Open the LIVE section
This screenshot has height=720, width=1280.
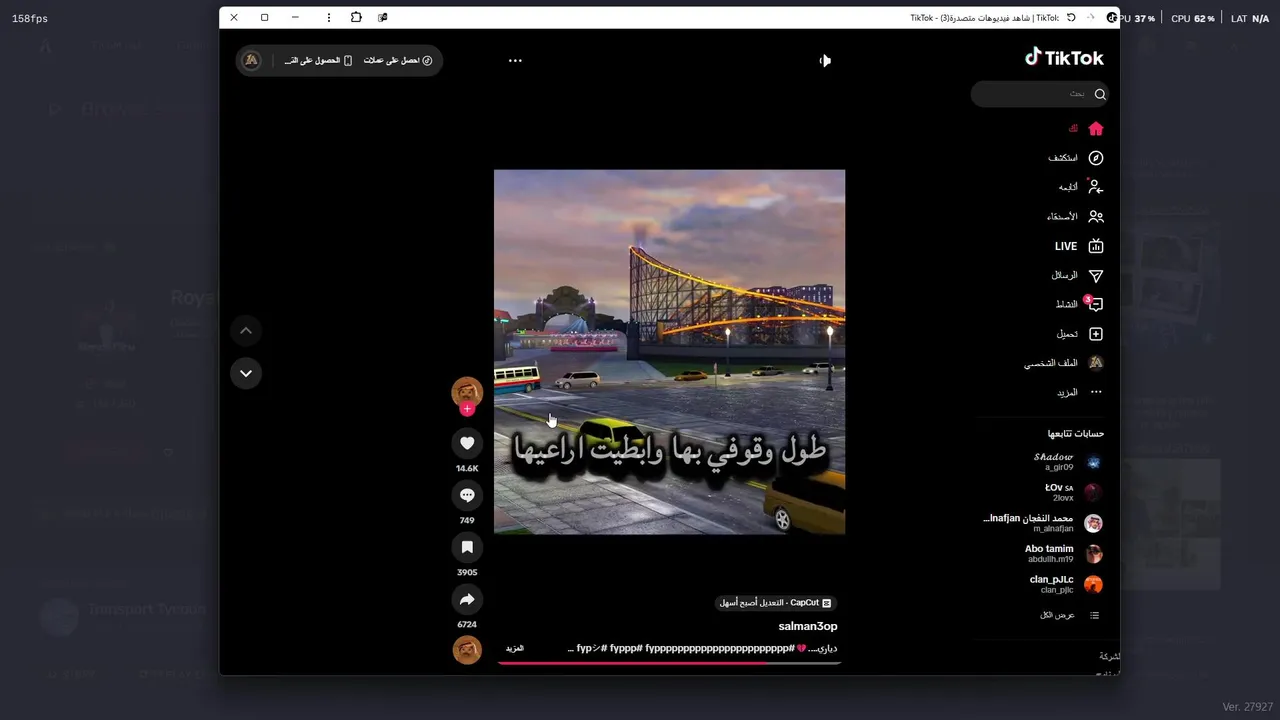point(1078,246)
